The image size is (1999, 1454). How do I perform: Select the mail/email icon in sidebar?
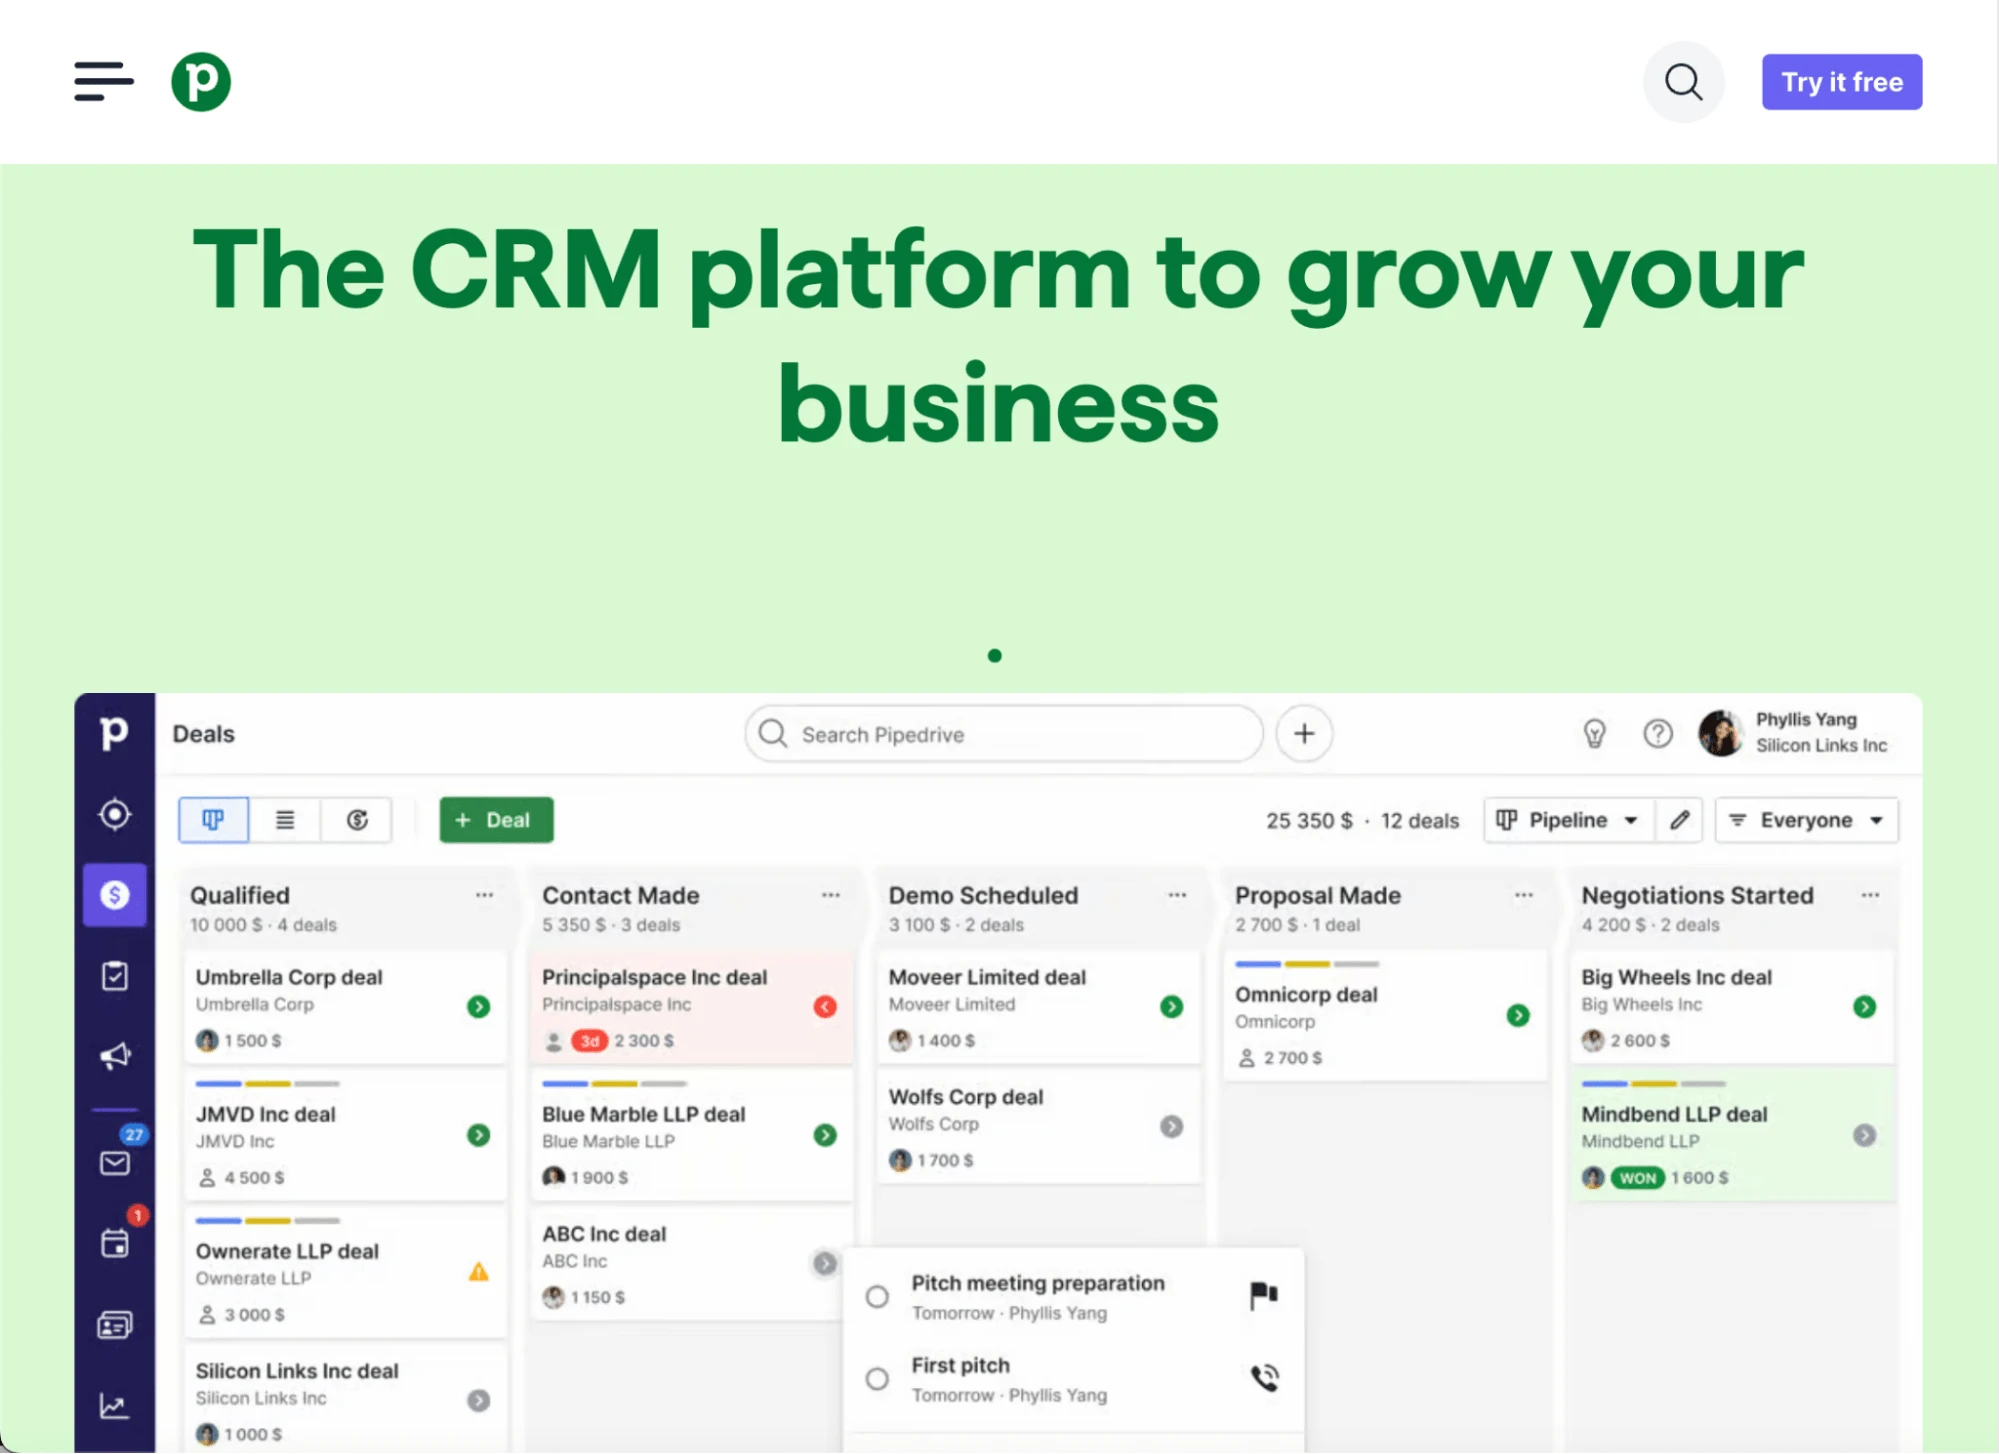115,1162
